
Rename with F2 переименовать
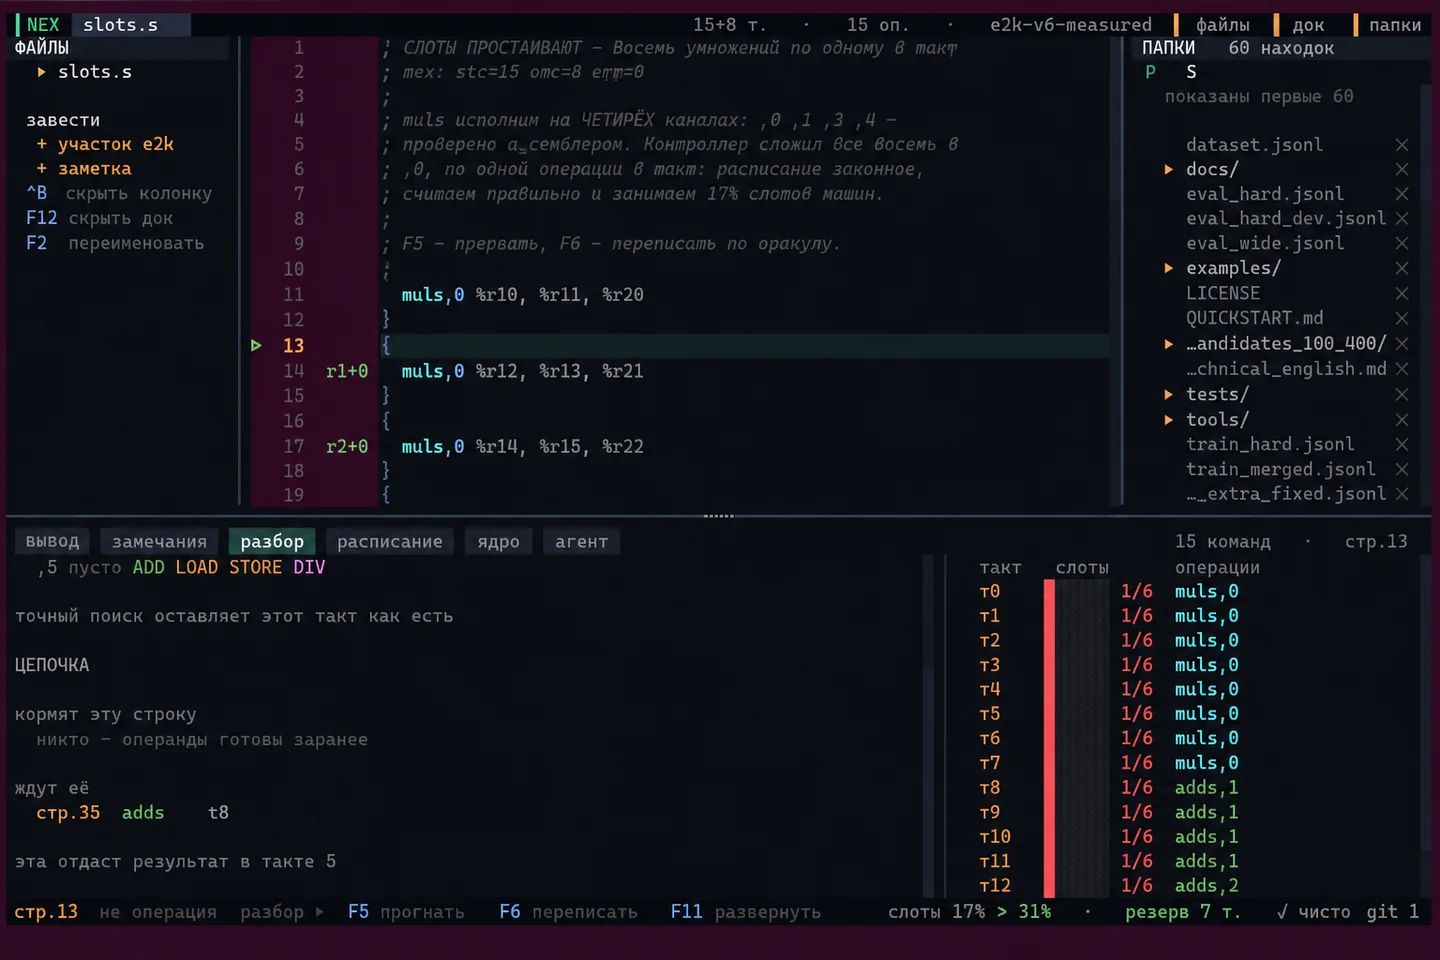pos(115,243)
